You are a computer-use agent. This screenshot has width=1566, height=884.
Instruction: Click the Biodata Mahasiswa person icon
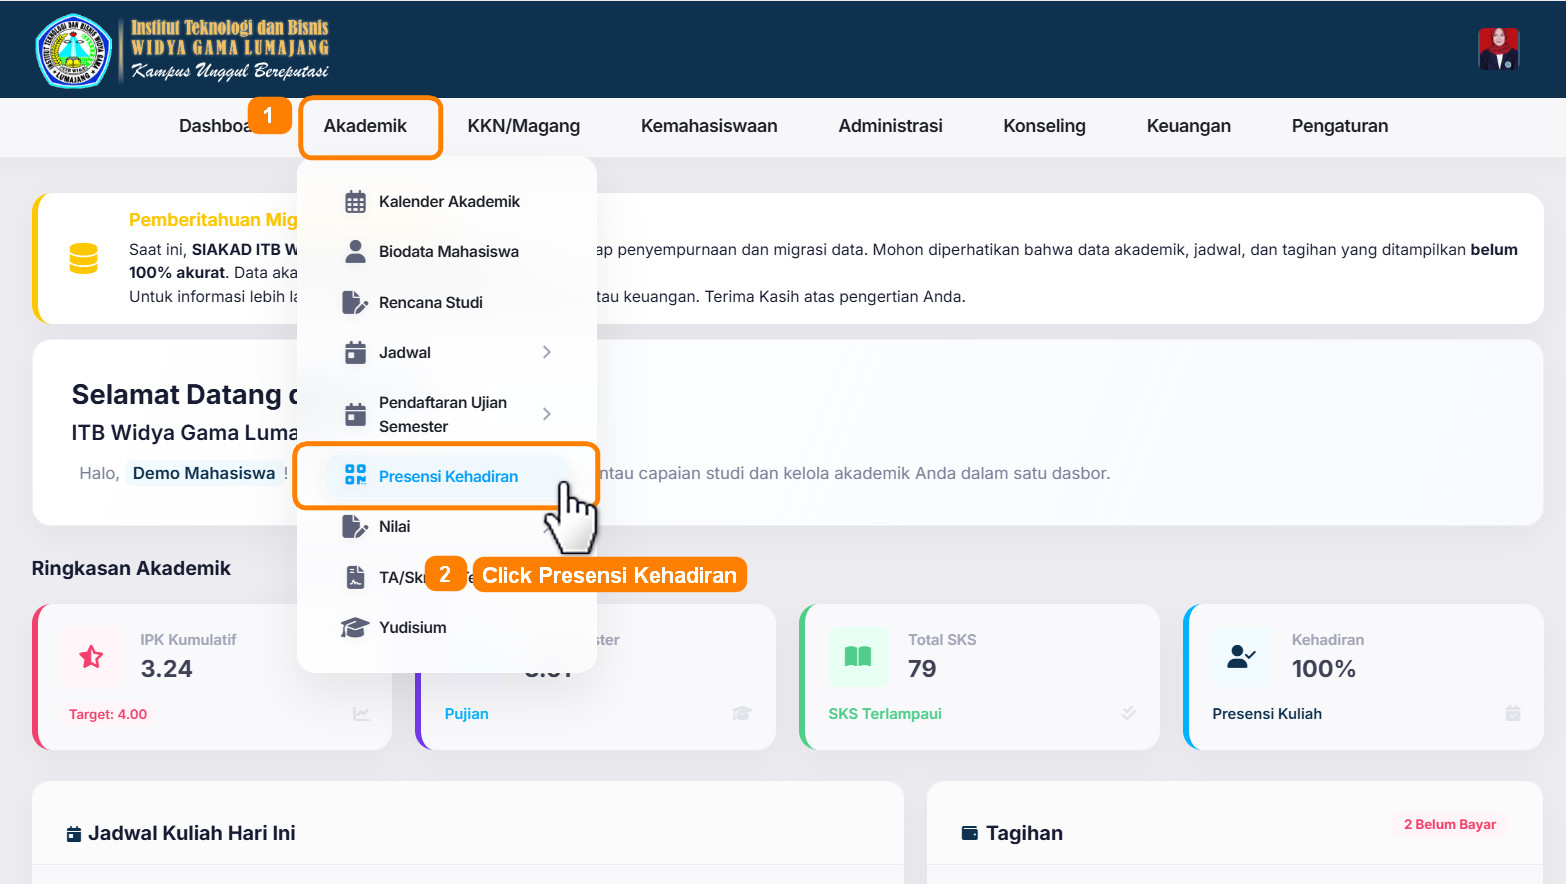[355, 251]
